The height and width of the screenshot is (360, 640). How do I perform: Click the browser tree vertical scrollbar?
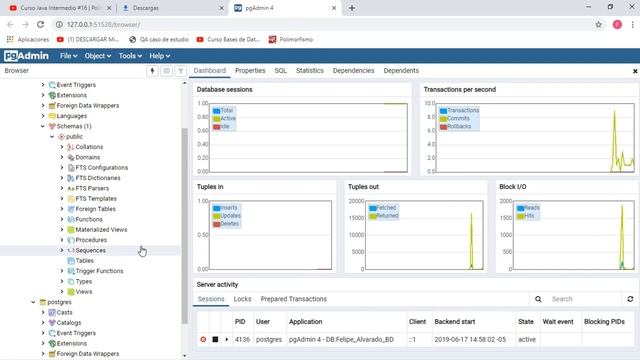[184, 226]
